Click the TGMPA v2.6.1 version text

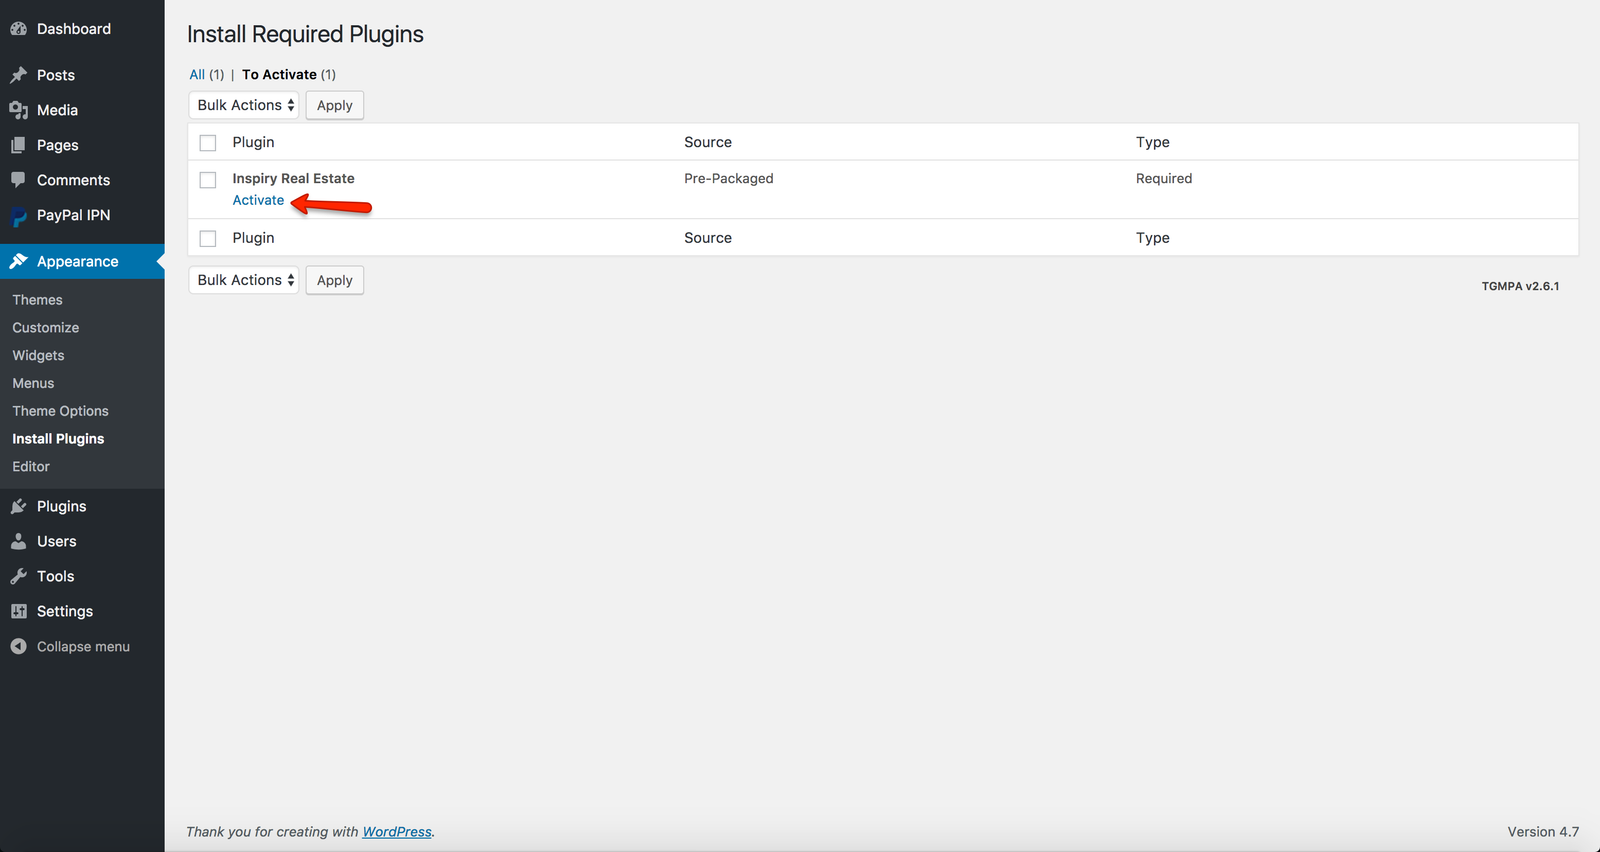click(1520, 286)
